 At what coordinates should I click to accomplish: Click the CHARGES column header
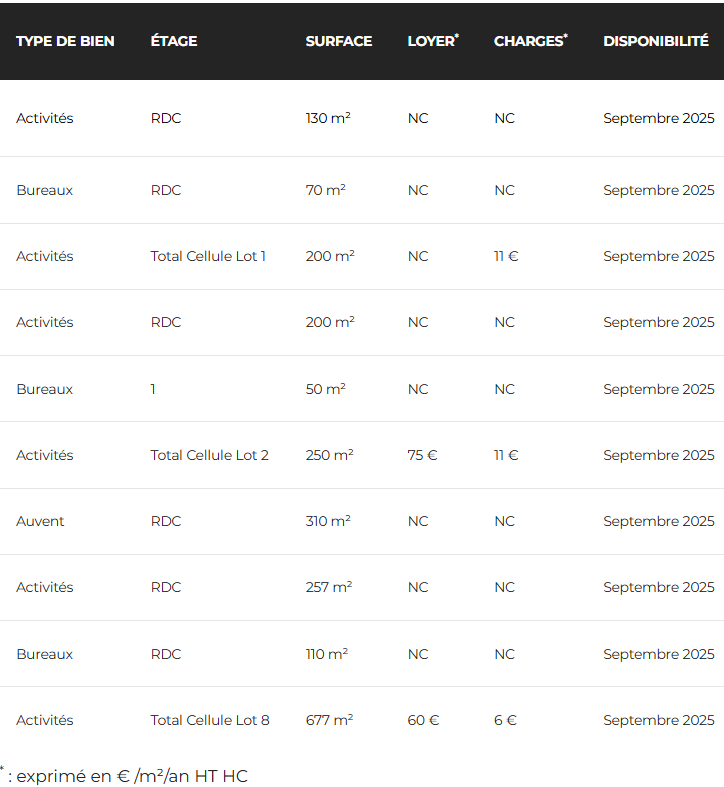pyautogui.click(x=531, y=41)
